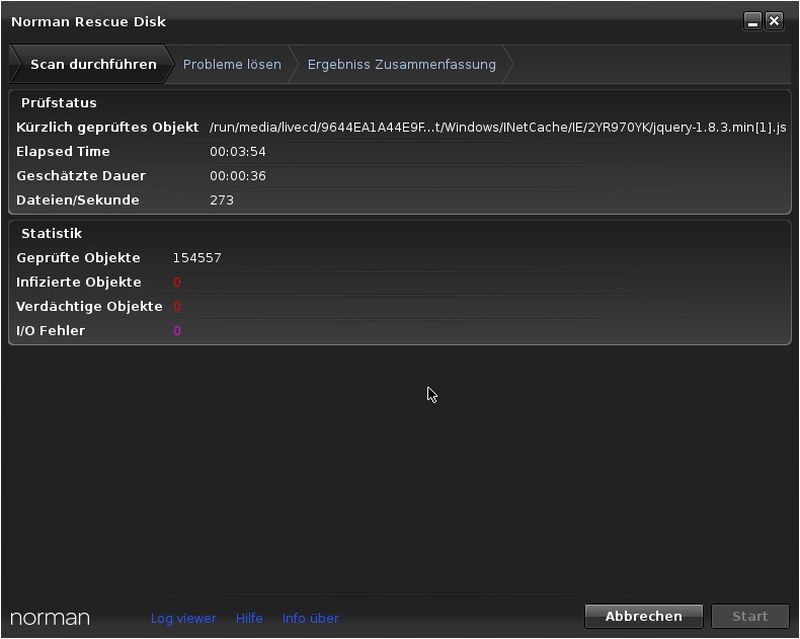The image size is (800, 639).
Task: Minimize the Norman Rescue Disk window
Action: pos(753,21)
